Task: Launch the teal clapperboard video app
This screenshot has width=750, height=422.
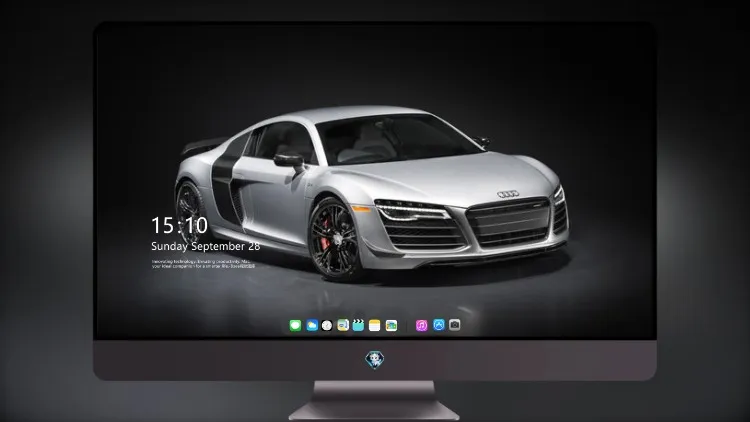Action: coord(358,325)
